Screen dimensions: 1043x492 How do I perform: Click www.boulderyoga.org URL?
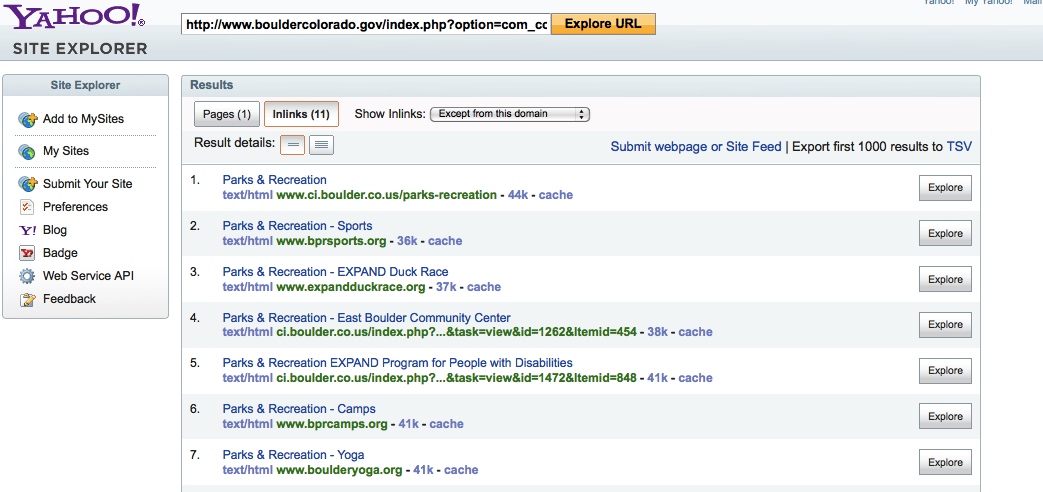click(x=339, y=469)
